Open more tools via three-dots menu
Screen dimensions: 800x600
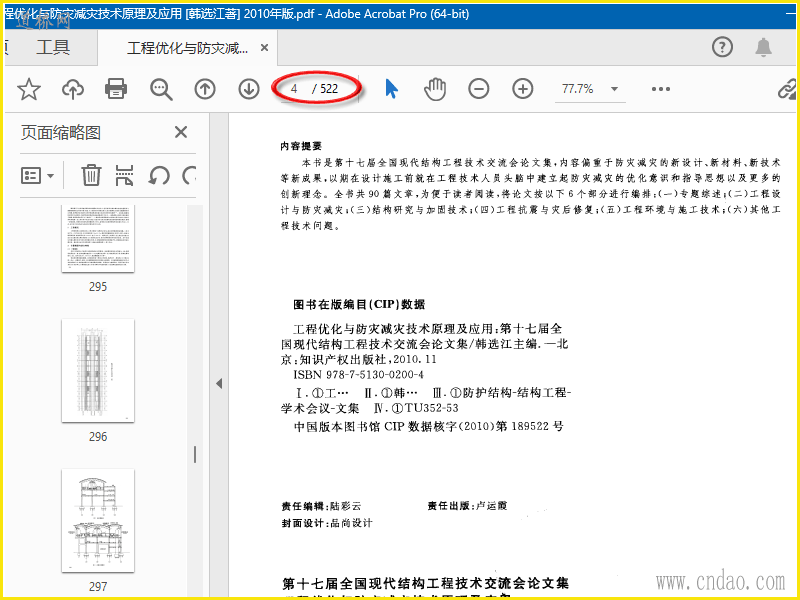click(661, 89)
